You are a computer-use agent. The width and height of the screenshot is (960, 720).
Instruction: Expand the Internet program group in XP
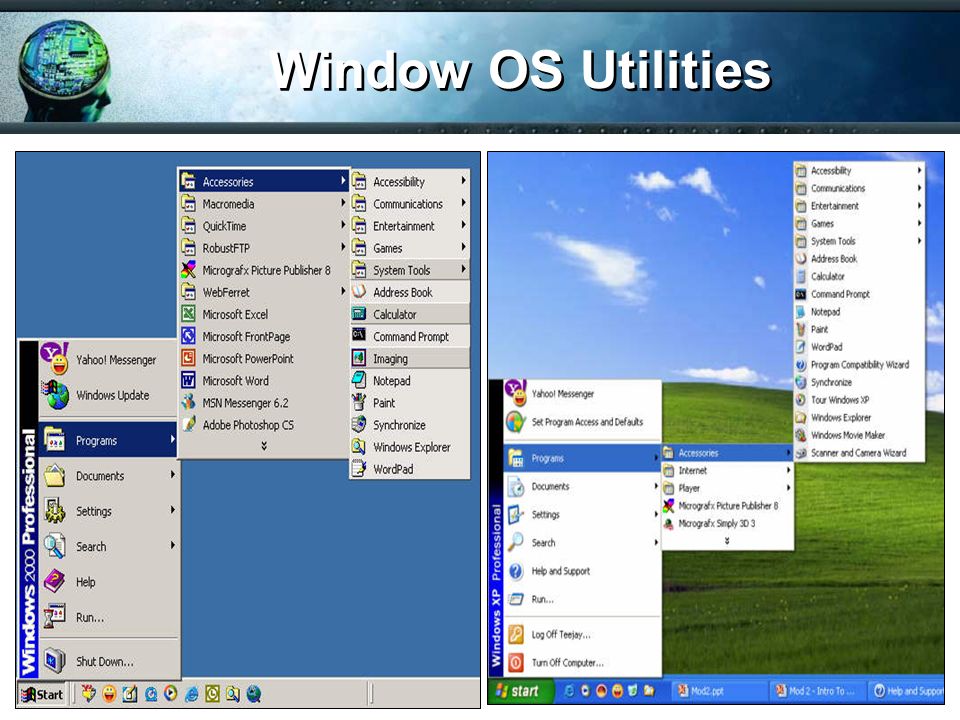click(x=727, y=470)
